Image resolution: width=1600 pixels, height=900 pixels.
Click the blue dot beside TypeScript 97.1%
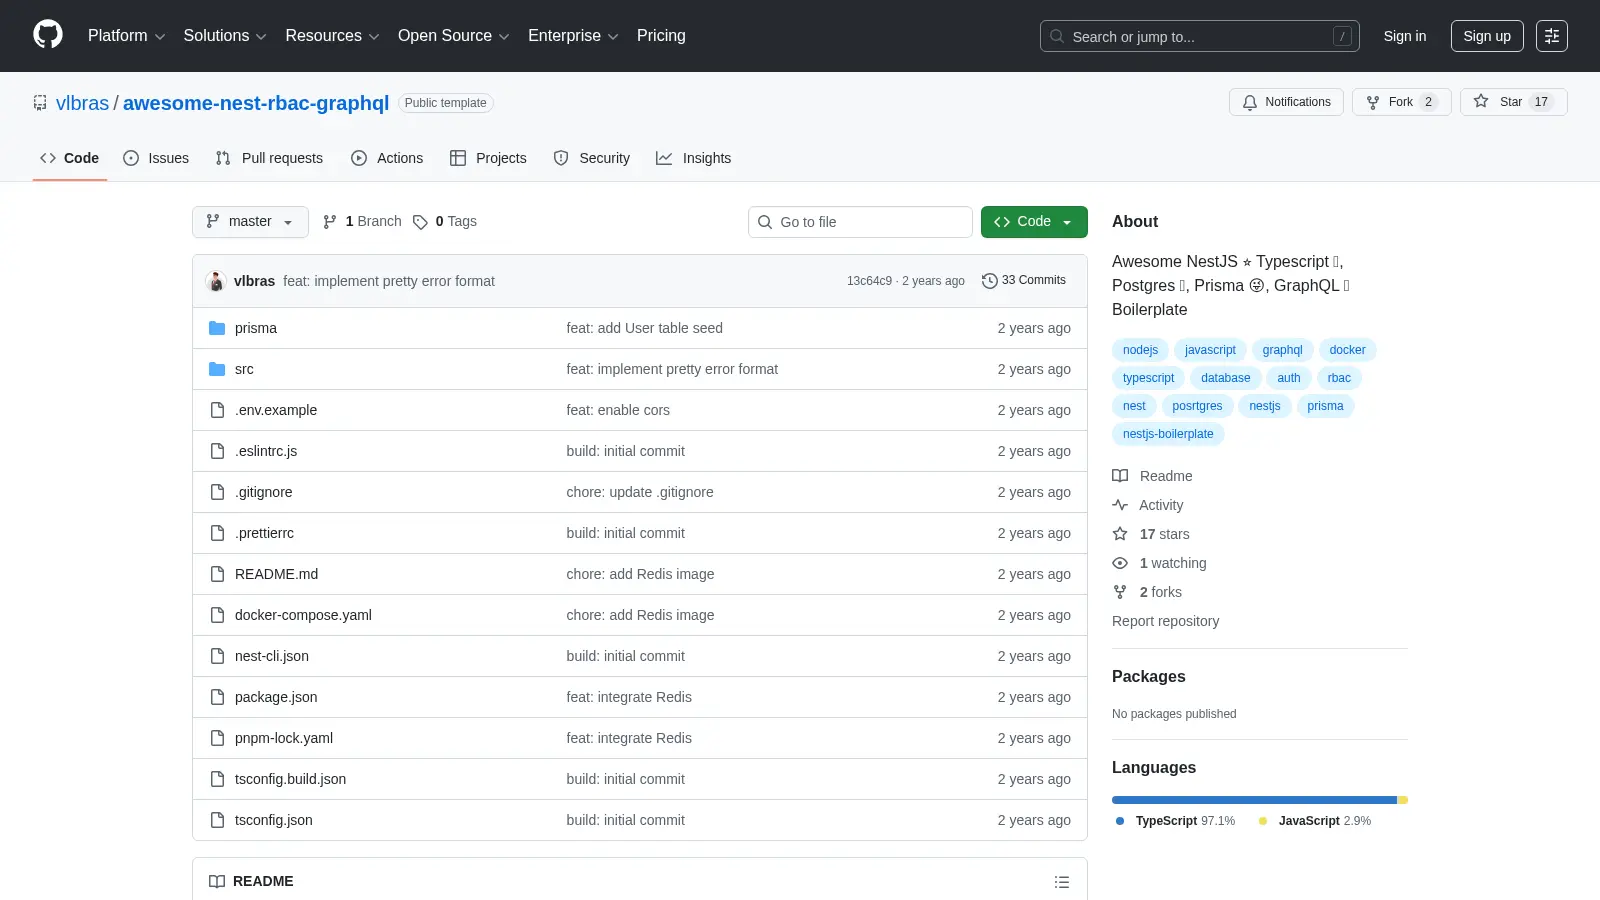tap(1120, 821)
